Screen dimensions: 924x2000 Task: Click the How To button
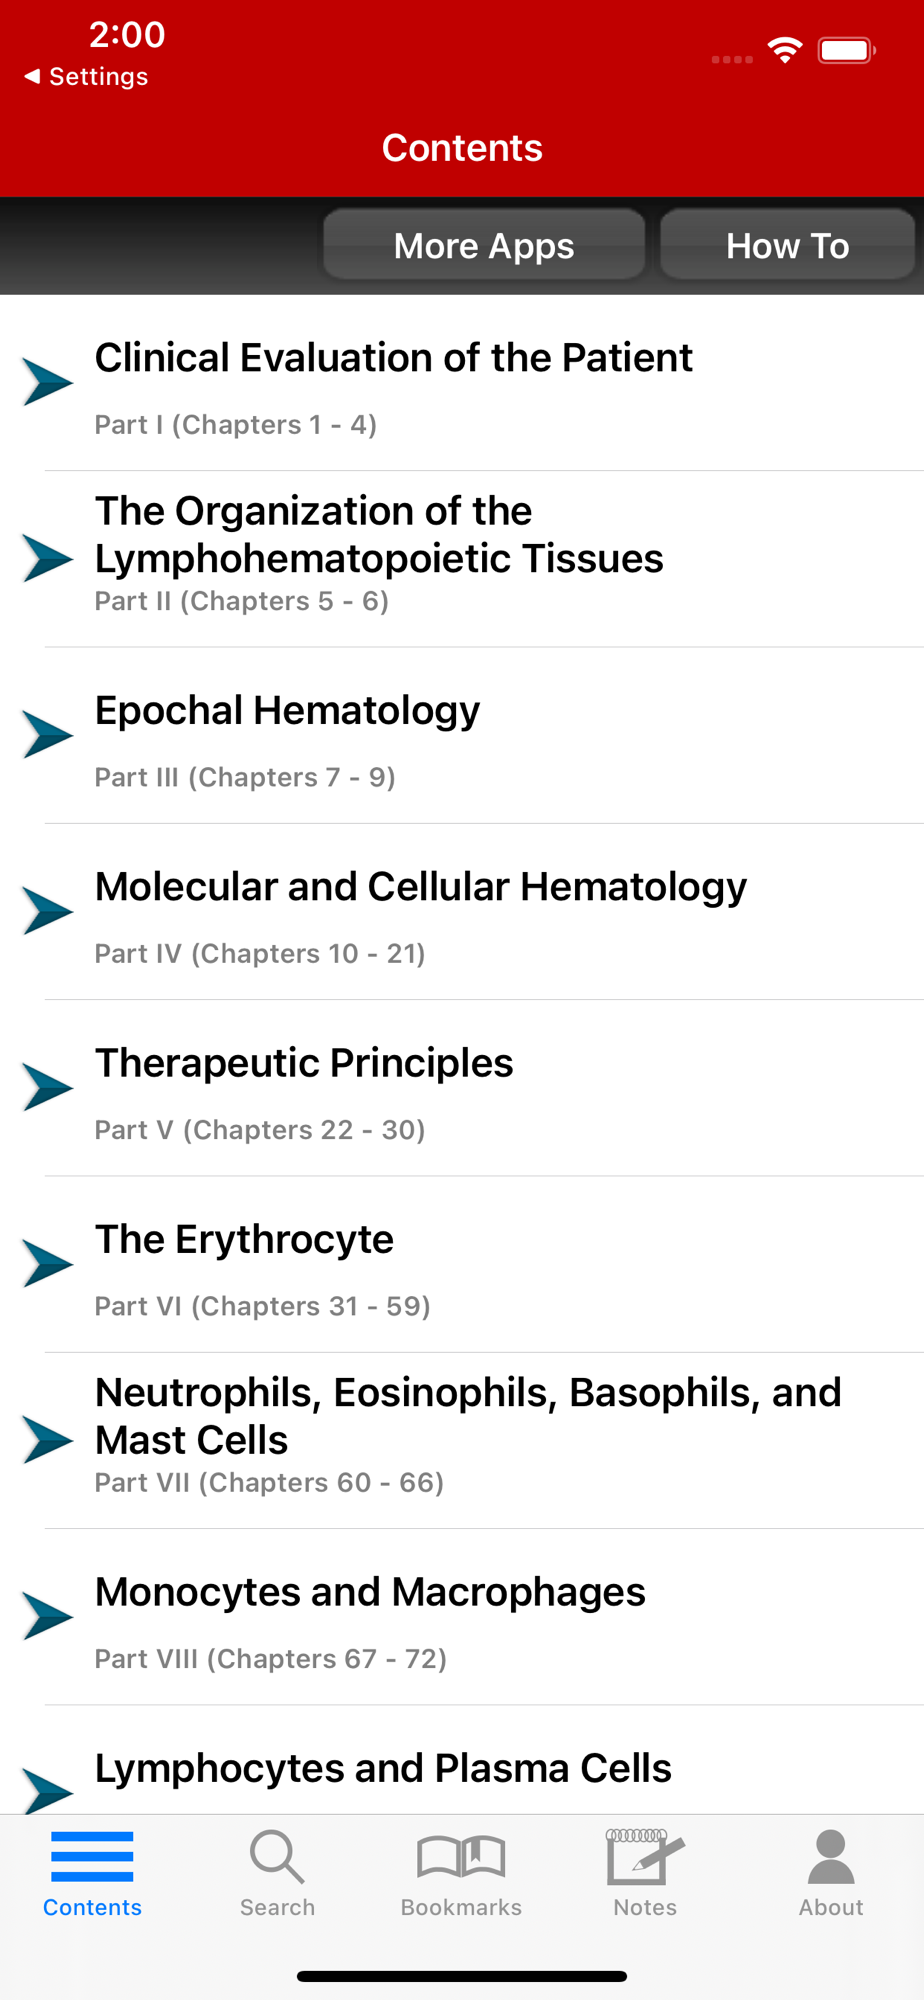coord(787,245)
